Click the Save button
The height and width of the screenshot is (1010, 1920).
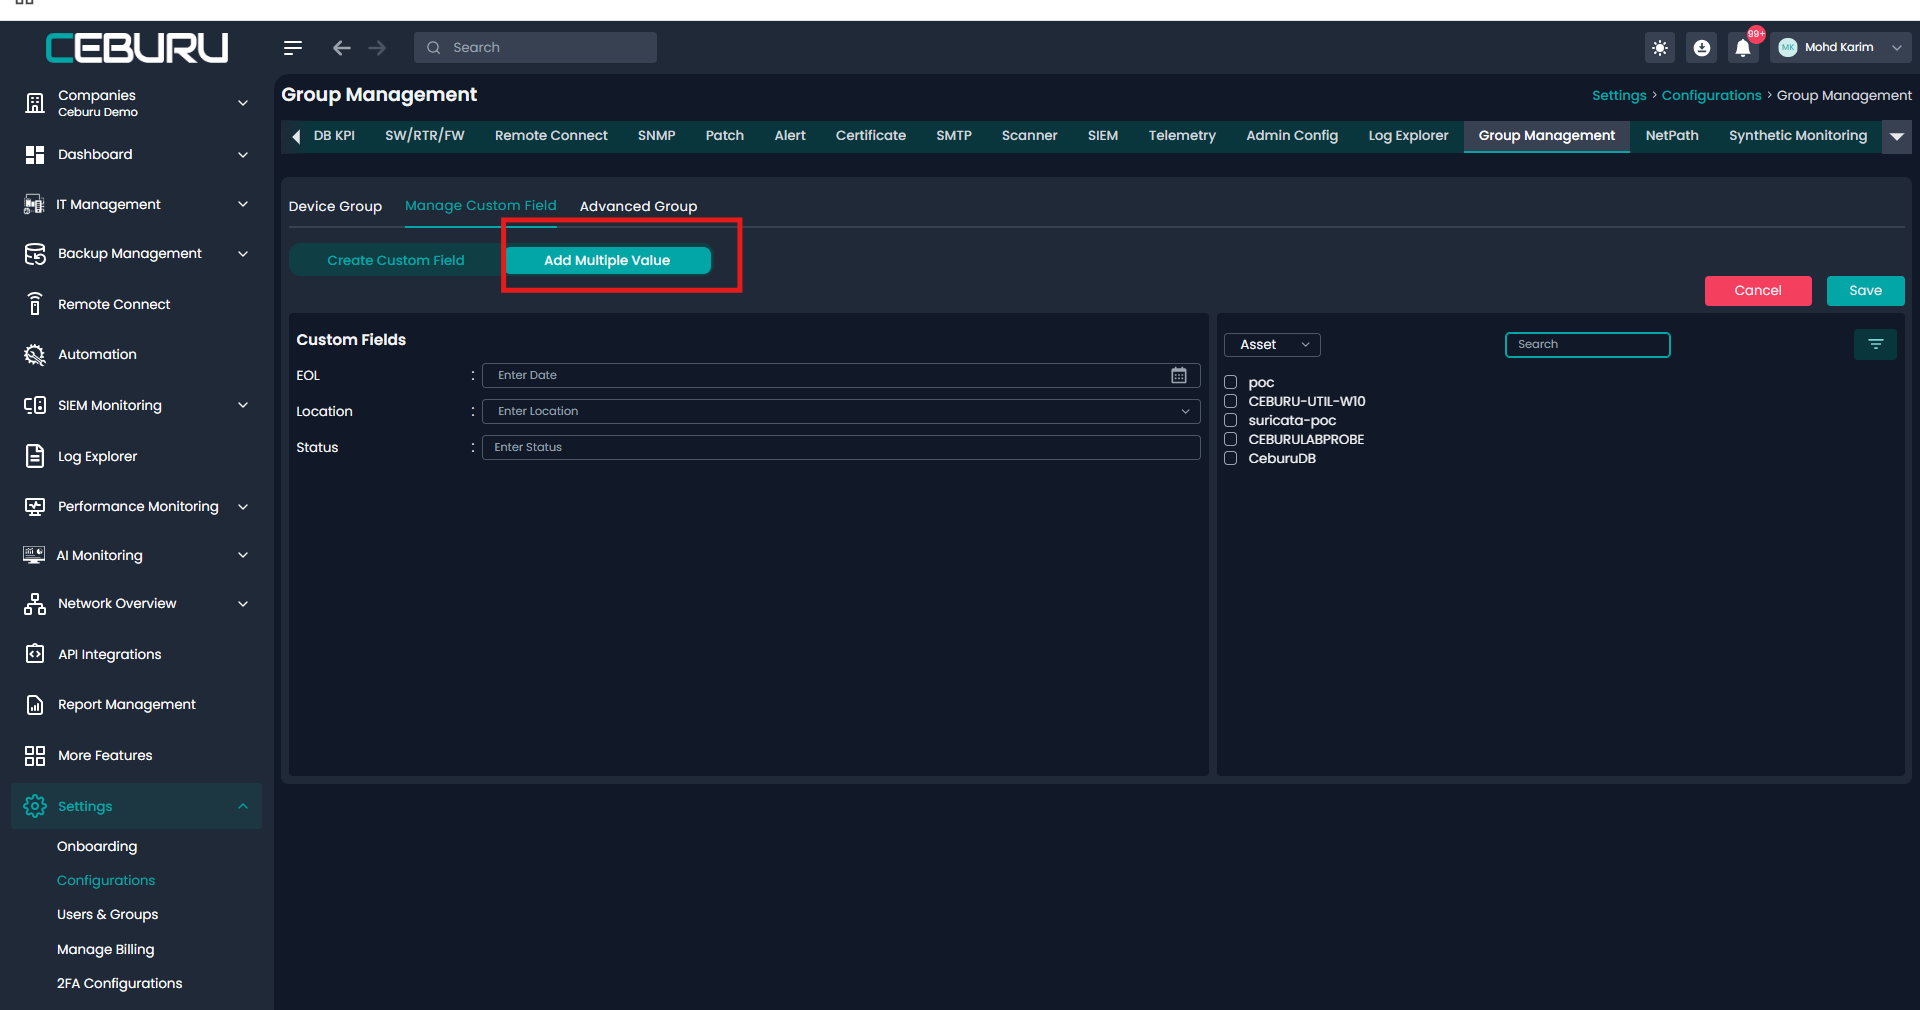click(1865, 291)
